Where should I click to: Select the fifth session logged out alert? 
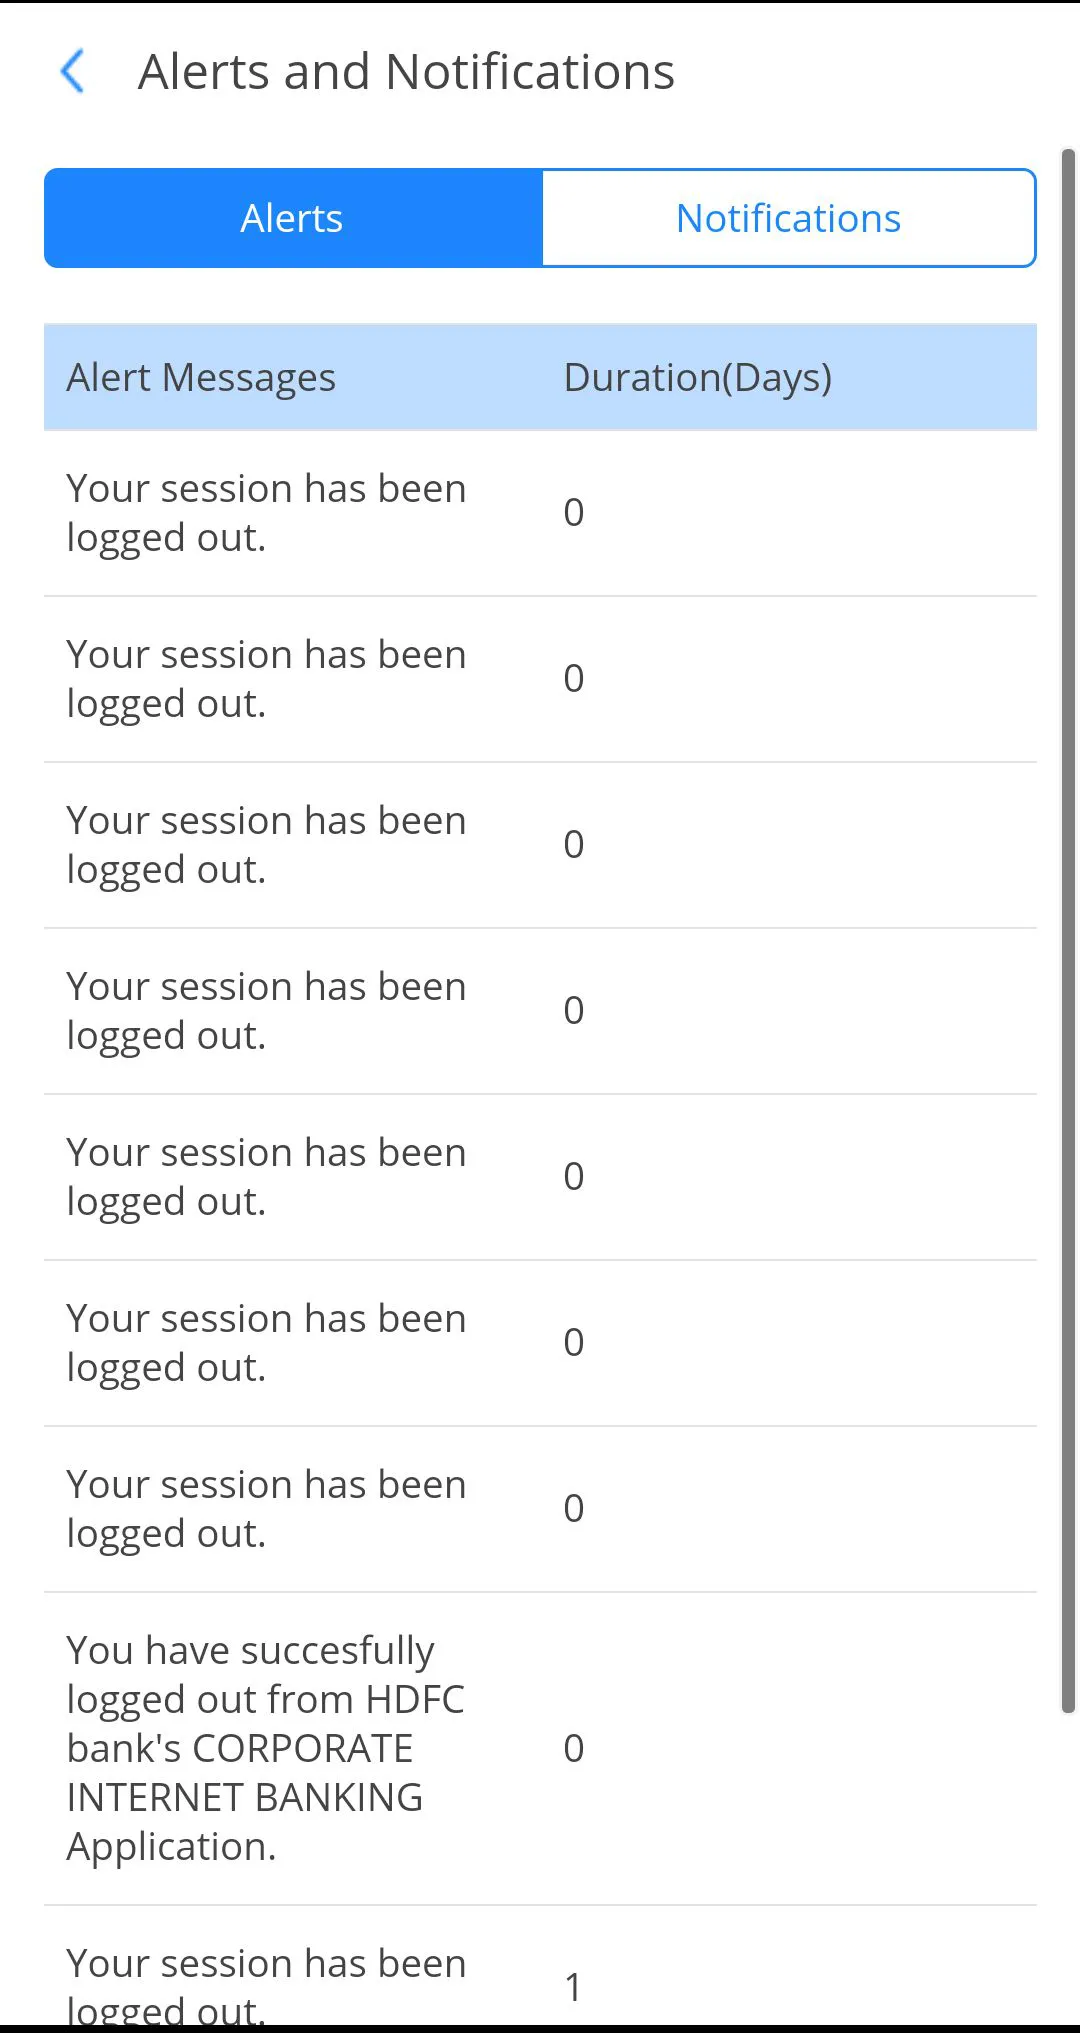(266, 1177)
